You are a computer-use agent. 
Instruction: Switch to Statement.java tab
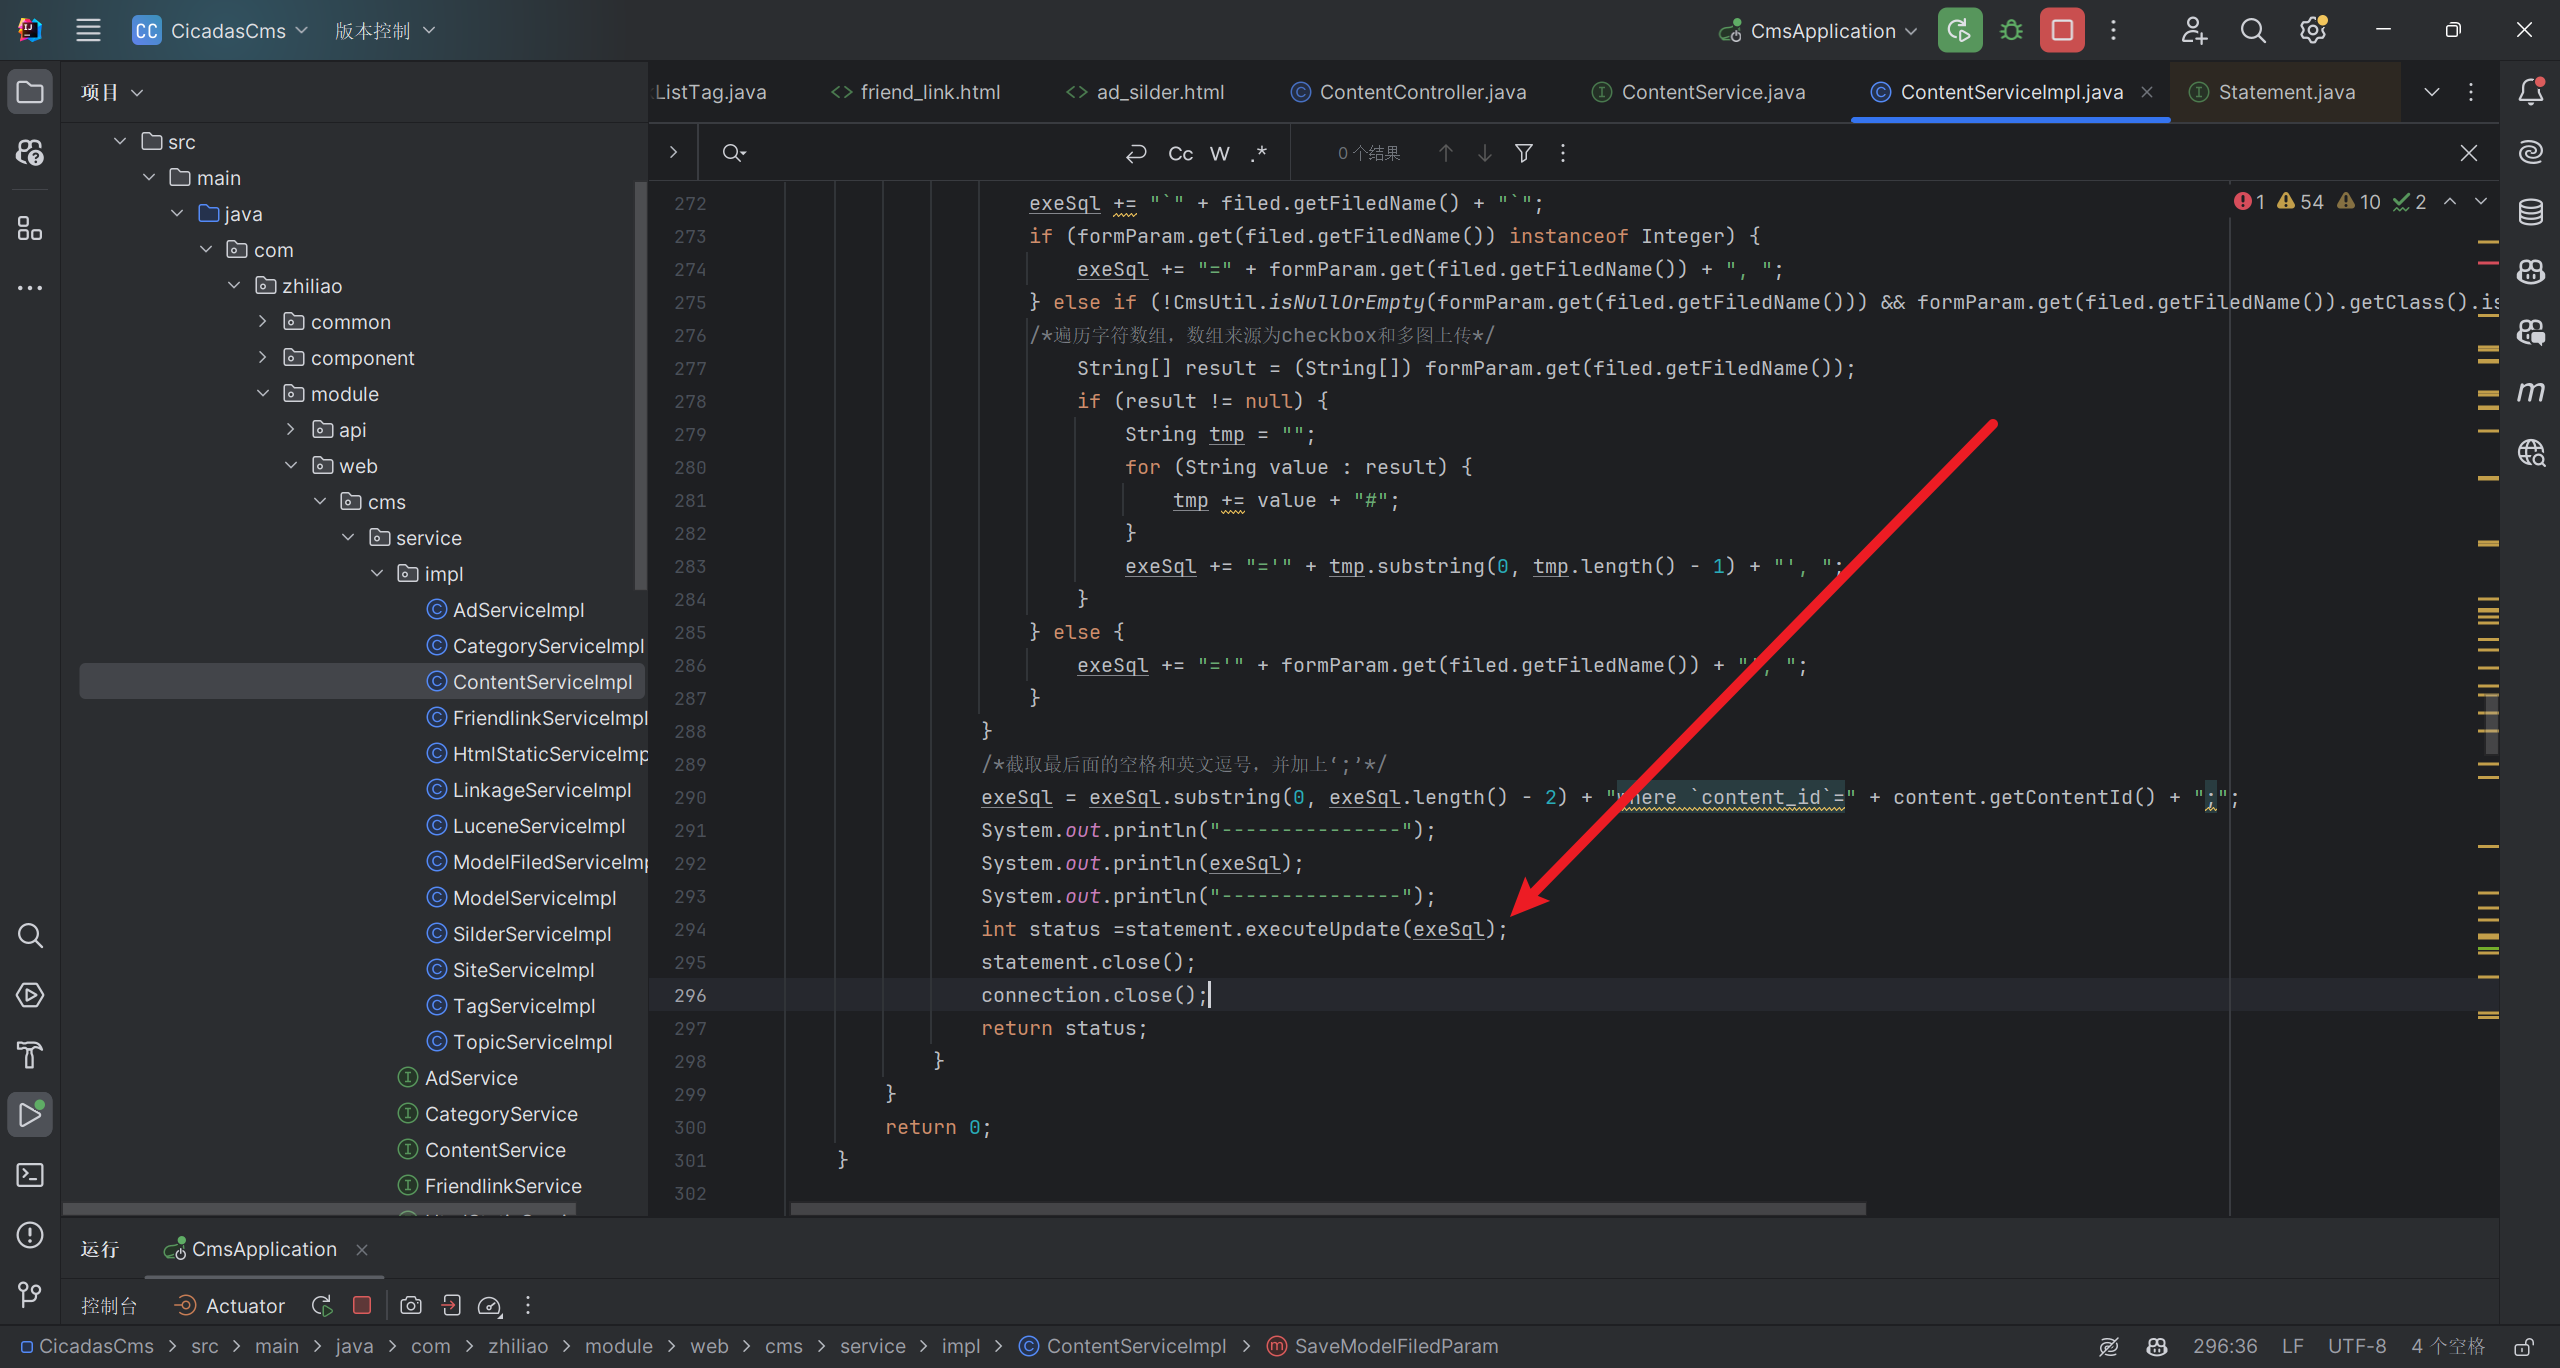pos(2272,92)
